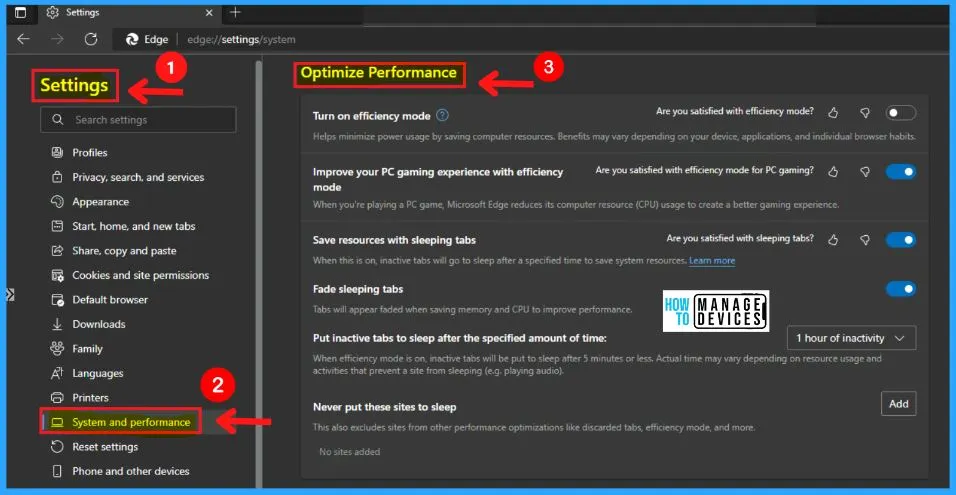Thumbs down for efficiency mode satisfaction
Image resolution: width=956 pixels, height=495 pixels.
coord(865,113)
